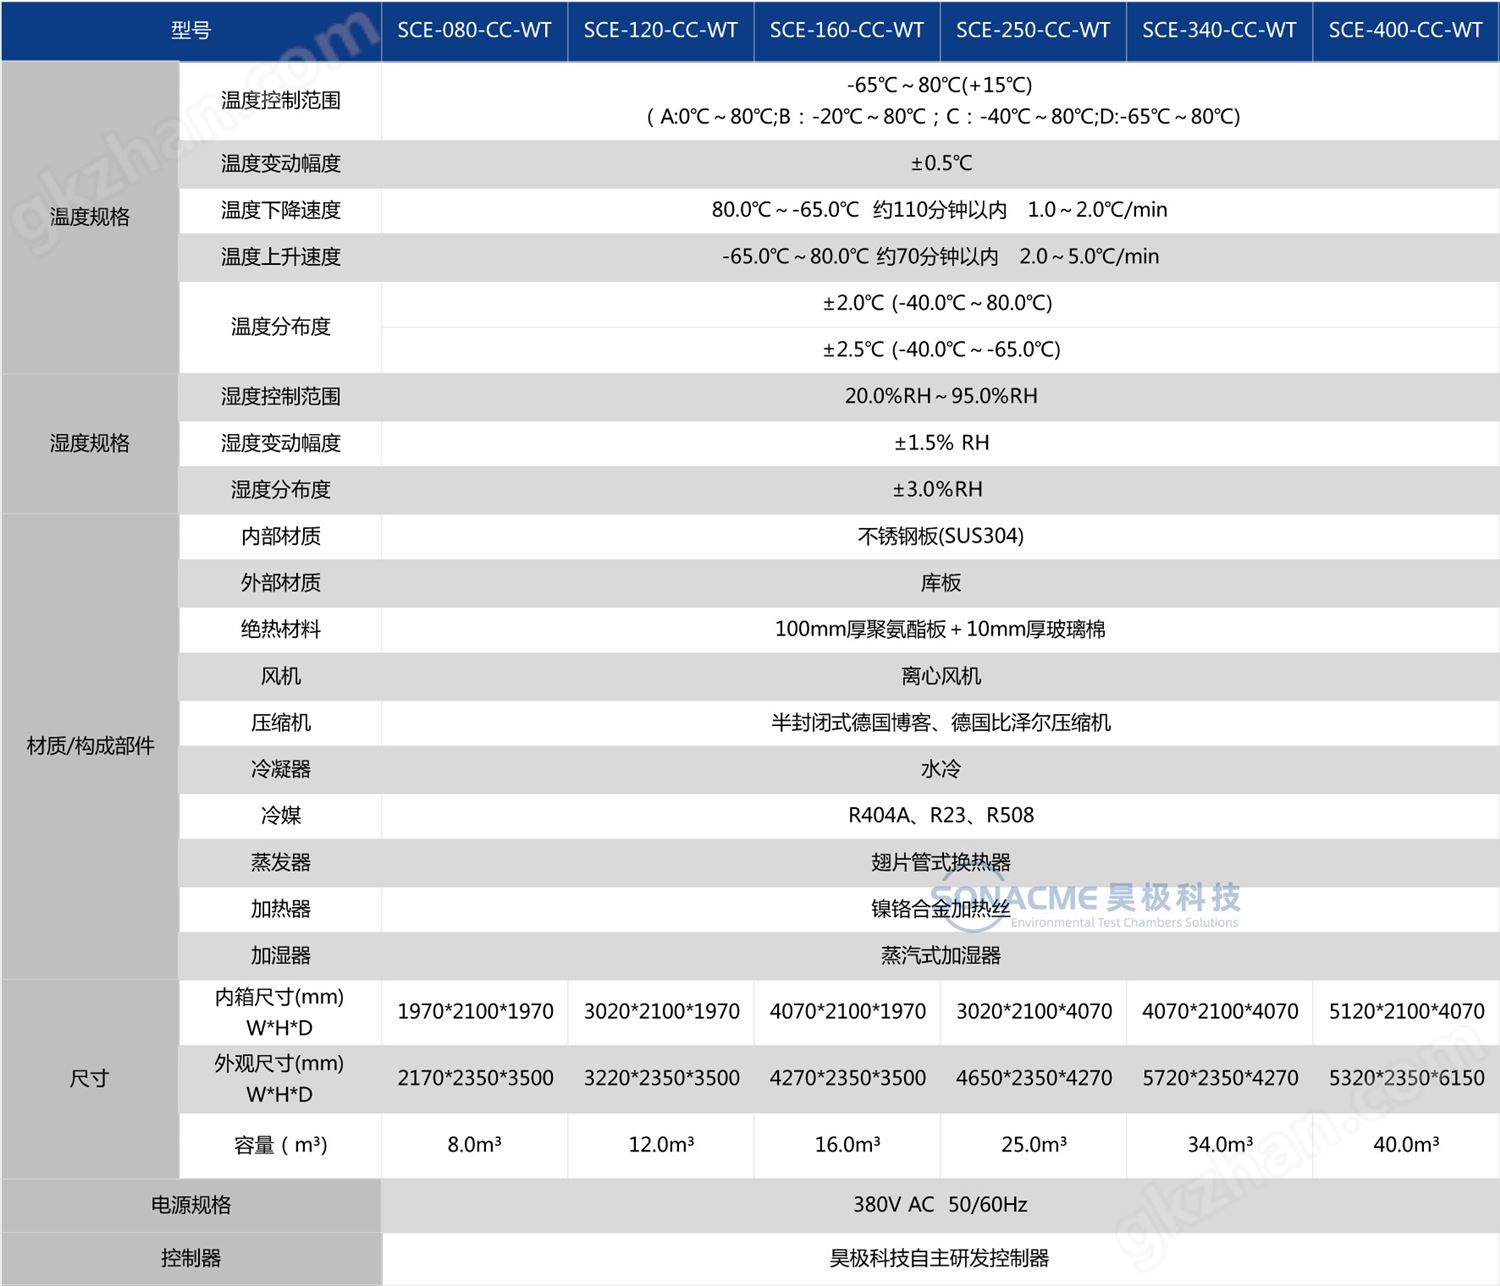Click the SCE-160-CC-WT model header

(847, 30)
